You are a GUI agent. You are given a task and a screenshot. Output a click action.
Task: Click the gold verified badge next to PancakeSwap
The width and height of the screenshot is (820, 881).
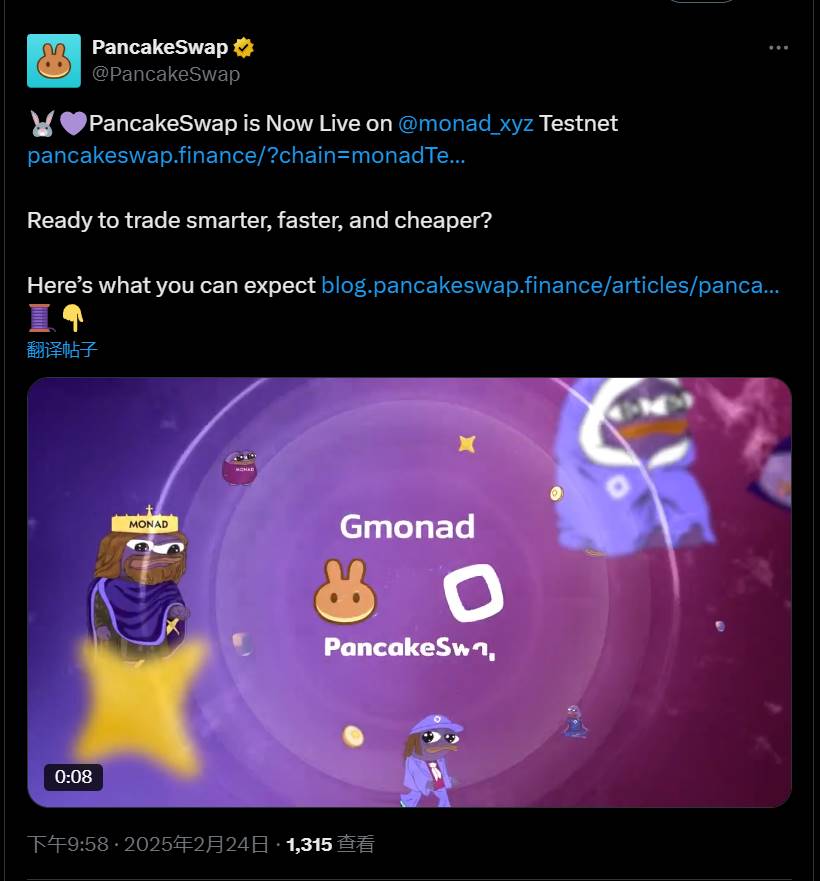click(243, 46)
